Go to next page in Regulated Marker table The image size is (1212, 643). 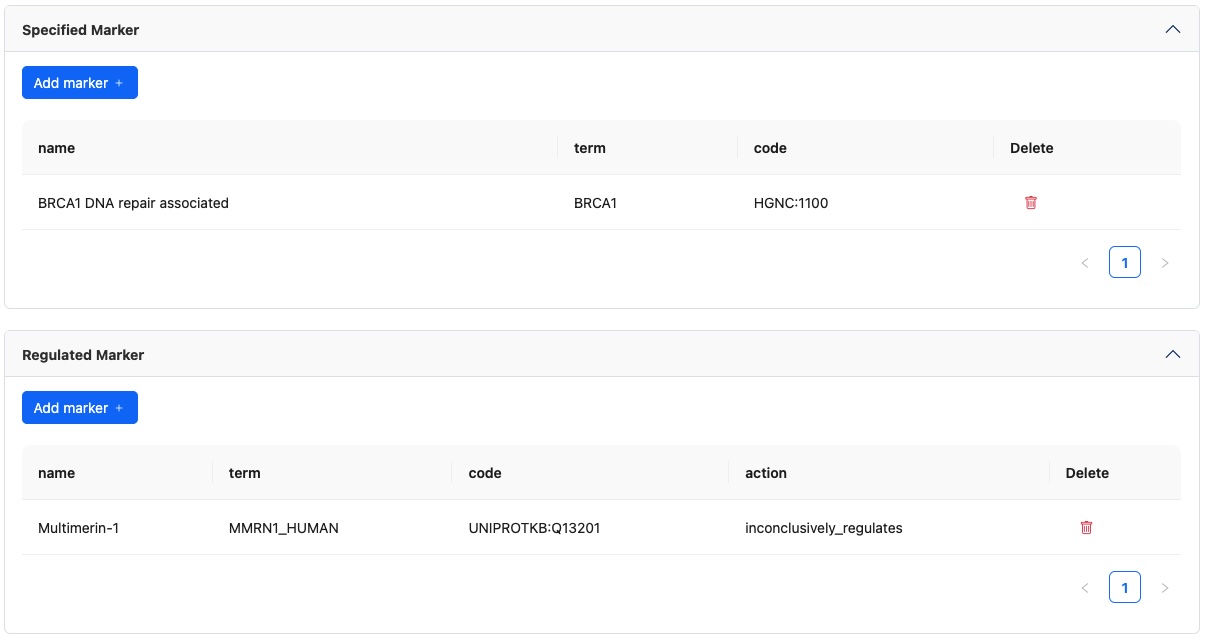click(x=1165, y=588)
